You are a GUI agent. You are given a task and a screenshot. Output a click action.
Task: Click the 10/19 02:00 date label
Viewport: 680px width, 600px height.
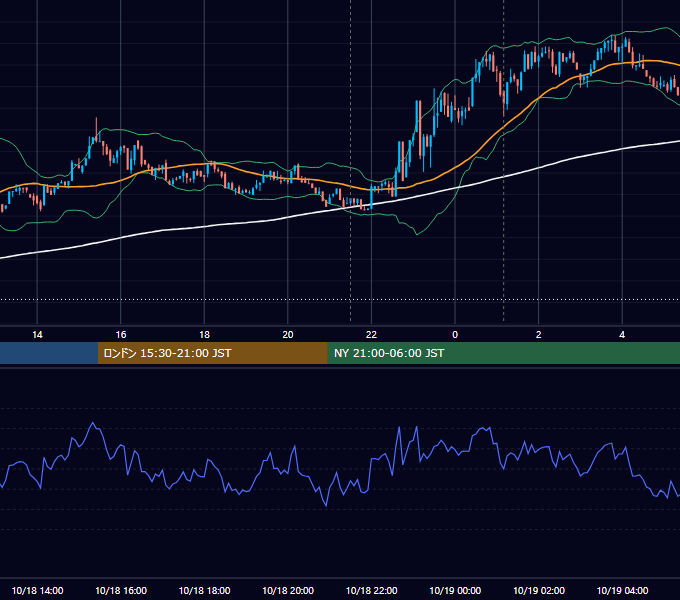[x=539, y=590]
